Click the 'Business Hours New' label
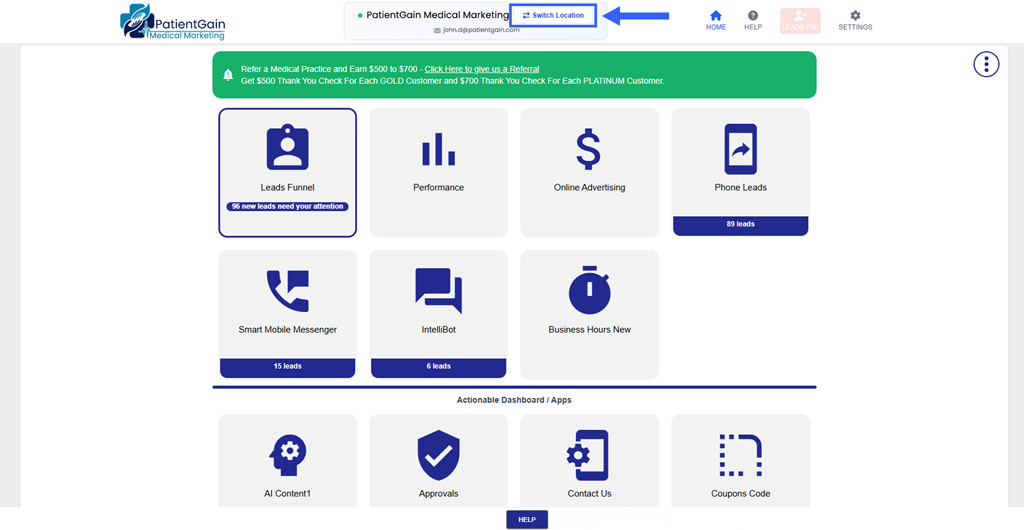This screenshot has width=1024, height=530. (x=589, y=330)
